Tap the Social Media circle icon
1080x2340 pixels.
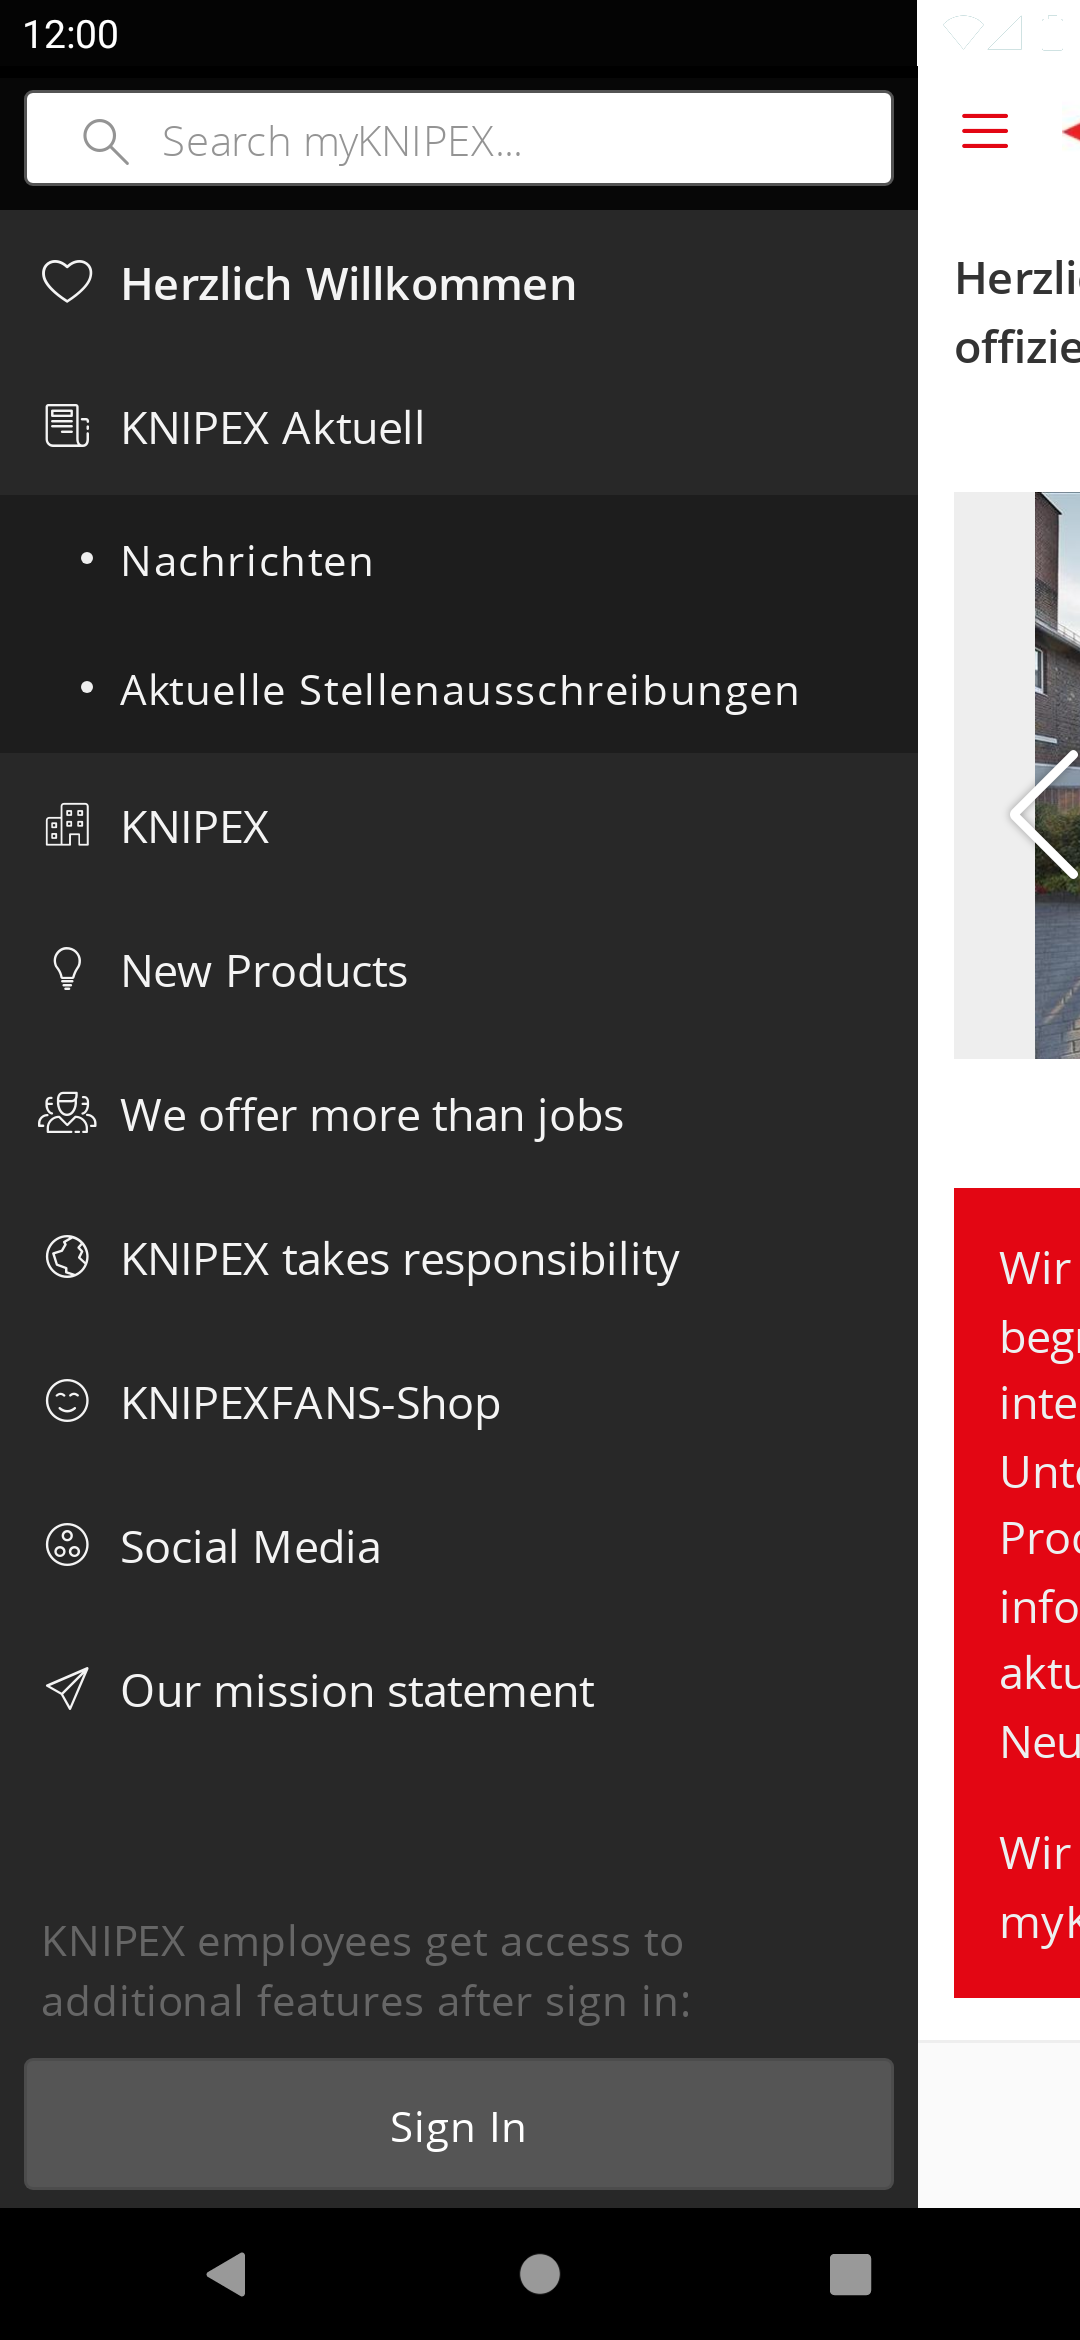pos(67,1545)
